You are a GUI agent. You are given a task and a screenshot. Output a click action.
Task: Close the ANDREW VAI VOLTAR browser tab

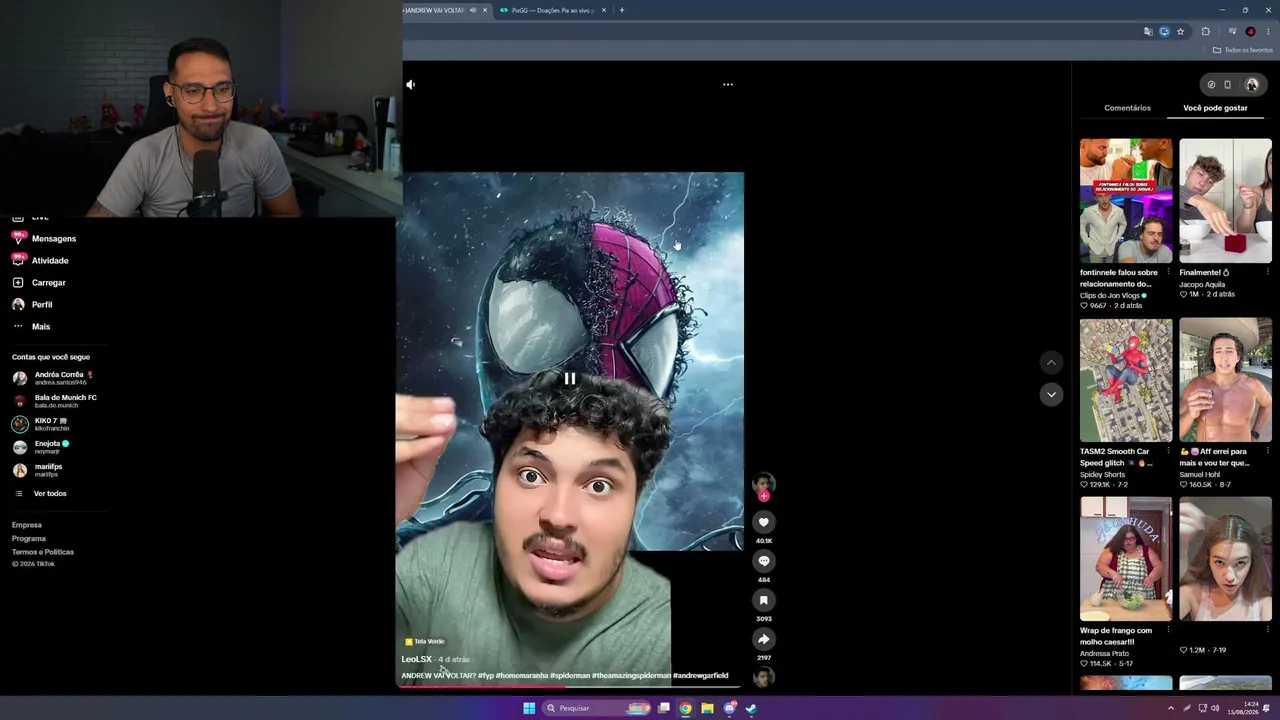click(x=485, y=10)
